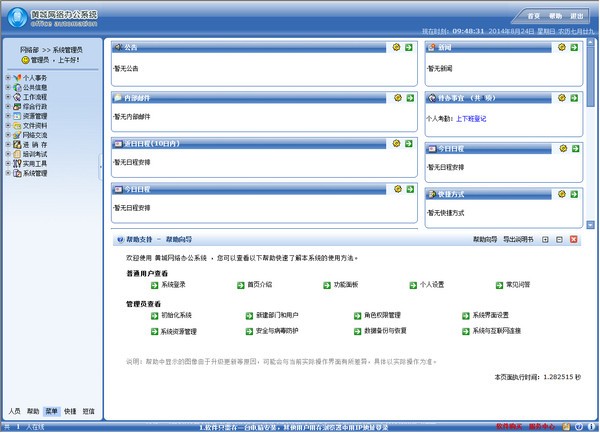This screenshot has width=600, height=433.
Task: Expand the 系统管理 tree node
Action: pyautogui.click(x=7, y=173)
